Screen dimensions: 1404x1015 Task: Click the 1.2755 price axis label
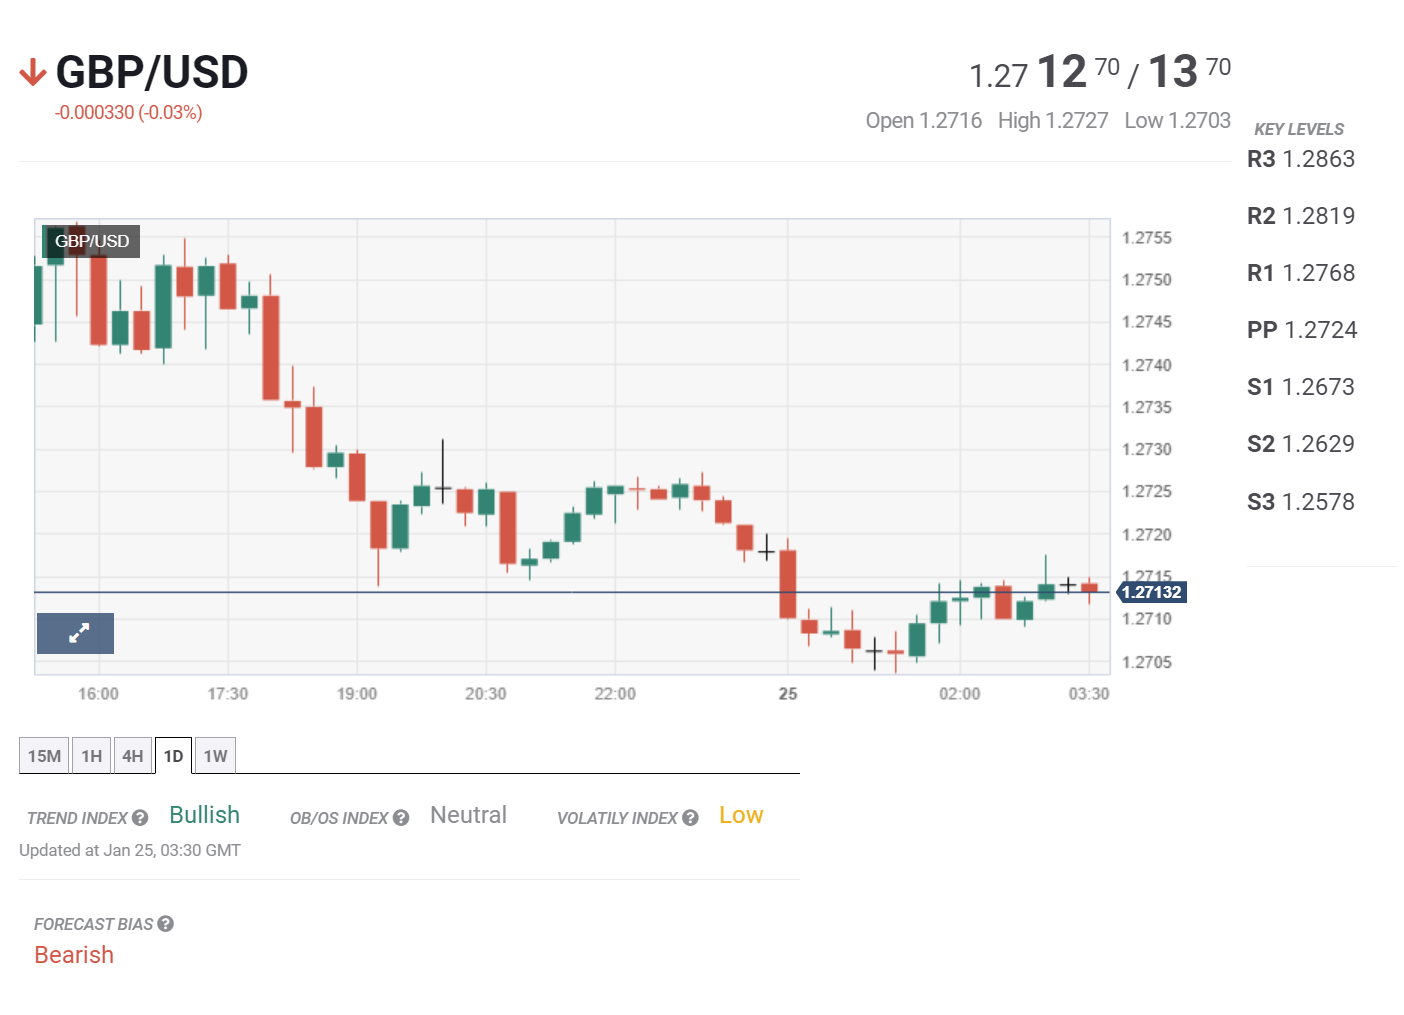[x=1146, y=238]
